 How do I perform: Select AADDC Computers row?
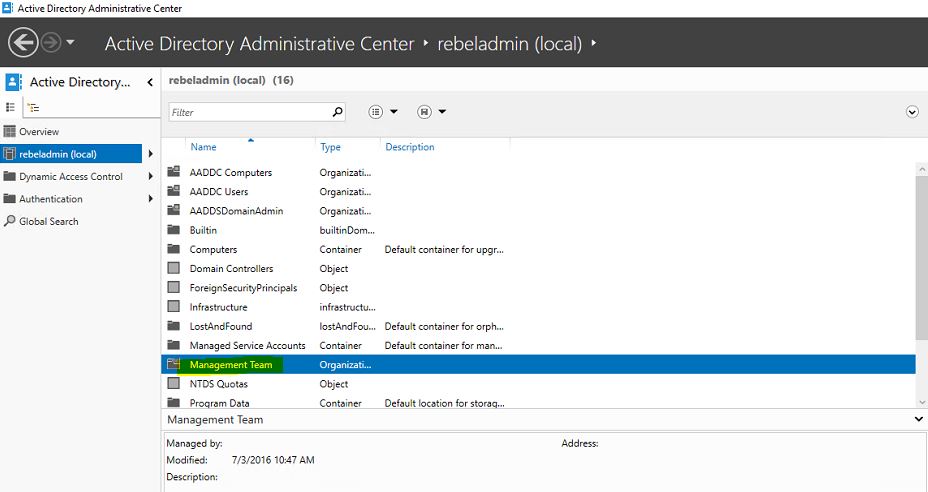click(538, 172)
